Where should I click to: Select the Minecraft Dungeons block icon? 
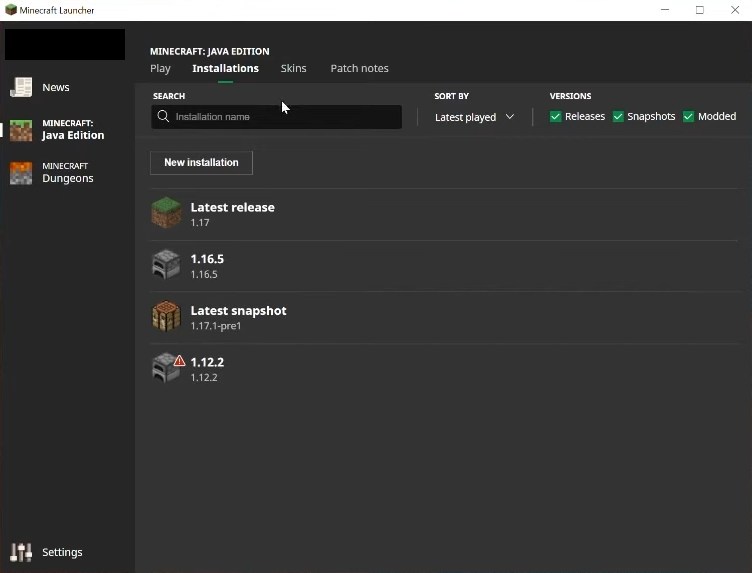21,173
